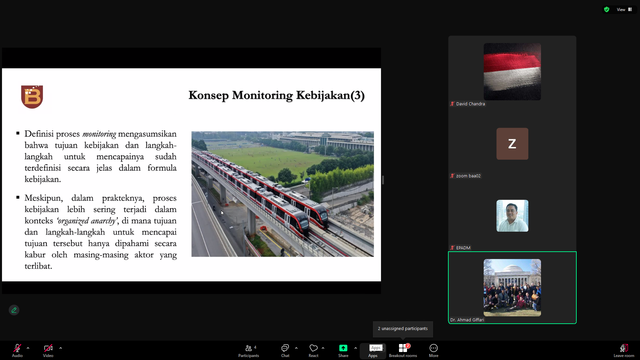The width and height of the screenshot is (640, 360).
Task: Expand the React options arrow
Action: [323, 348]
